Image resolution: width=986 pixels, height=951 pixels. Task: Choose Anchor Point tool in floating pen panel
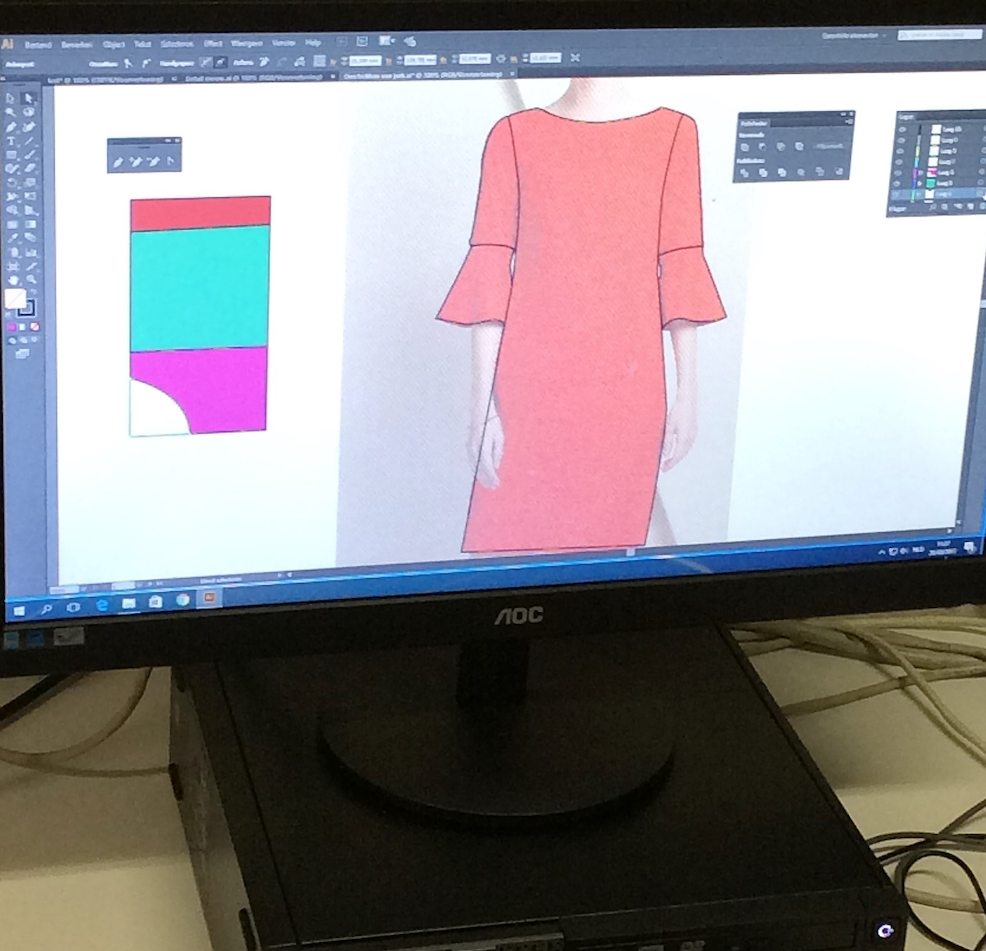170,162
